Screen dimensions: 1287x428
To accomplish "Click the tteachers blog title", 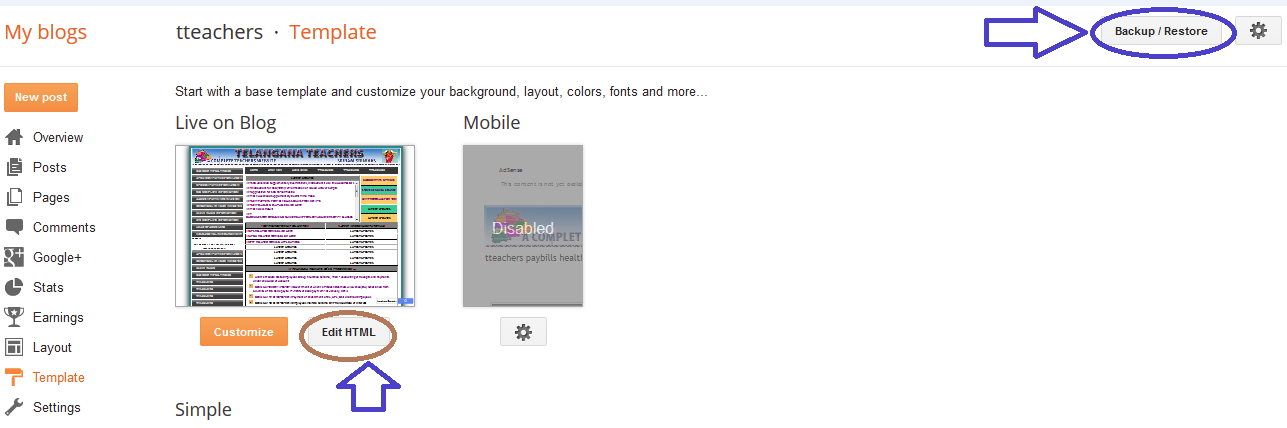I will point(220,32).
